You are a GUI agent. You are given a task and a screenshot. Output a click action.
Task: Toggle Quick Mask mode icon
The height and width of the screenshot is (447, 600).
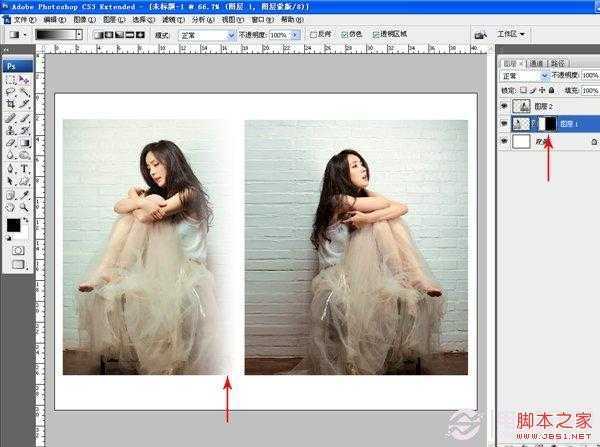[18, 248]
